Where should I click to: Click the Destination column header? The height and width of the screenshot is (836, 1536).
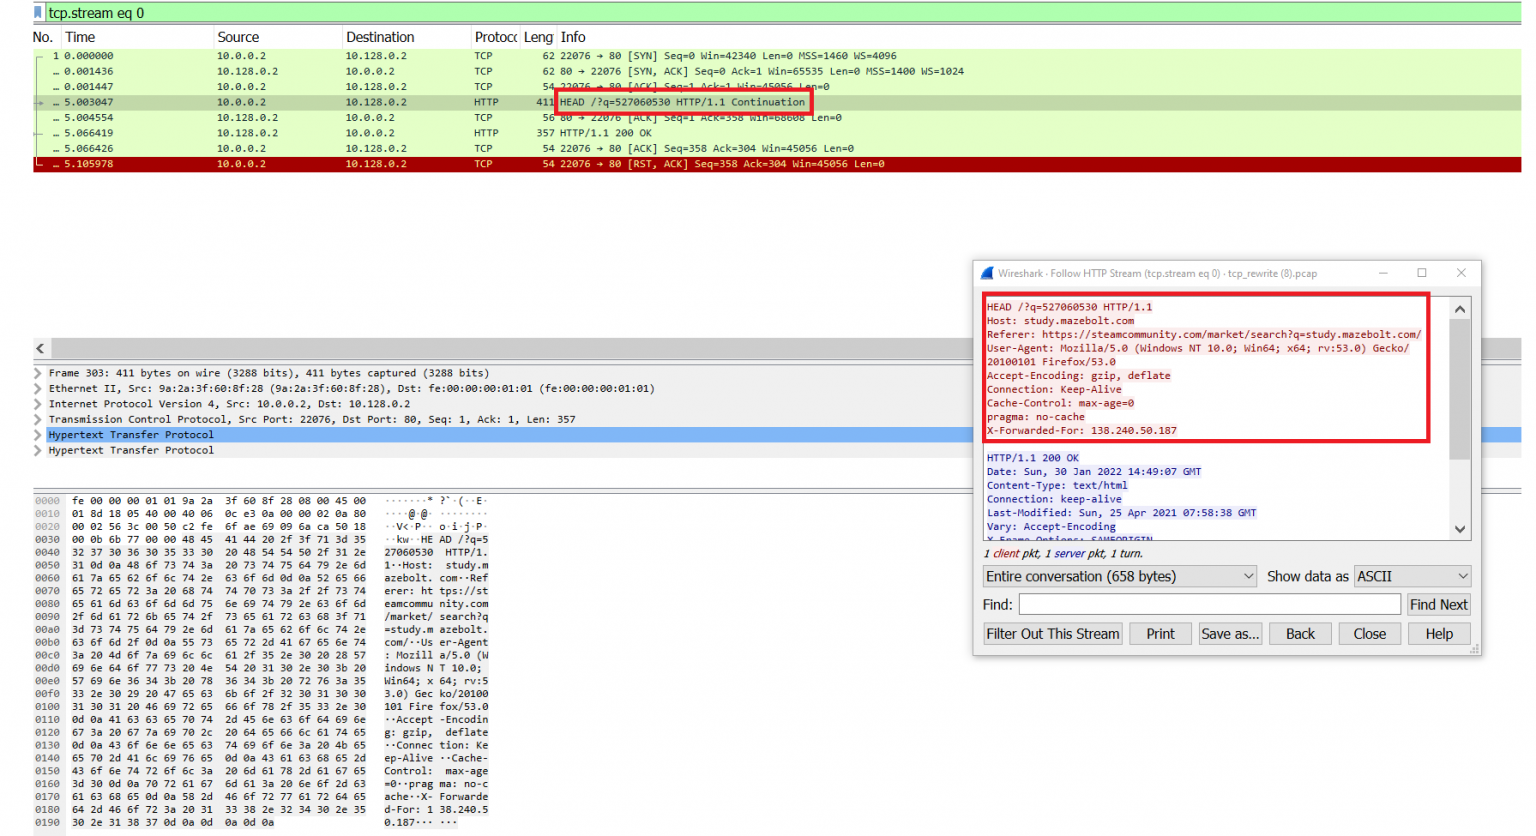coord(380,37)
